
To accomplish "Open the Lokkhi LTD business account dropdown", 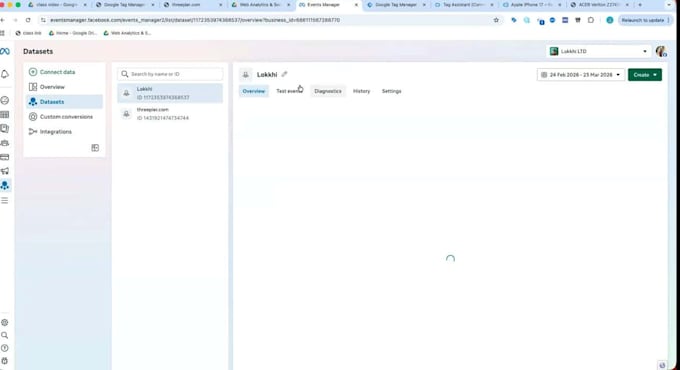I will click(598, 51).
